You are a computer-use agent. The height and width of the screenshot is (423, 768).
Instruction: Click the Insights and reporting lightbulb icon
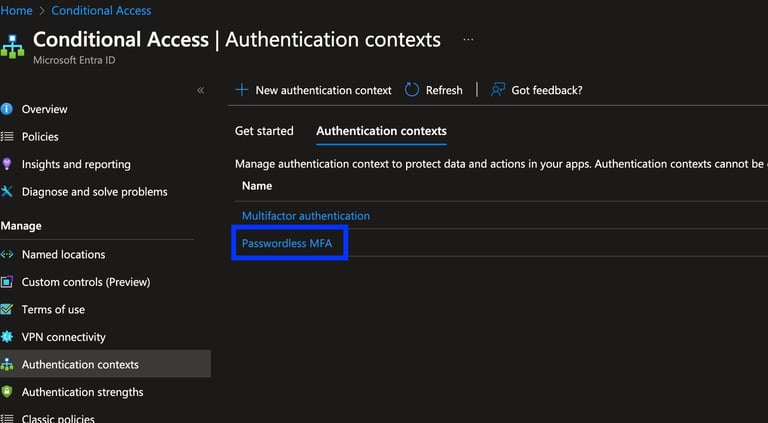[6, 164]
